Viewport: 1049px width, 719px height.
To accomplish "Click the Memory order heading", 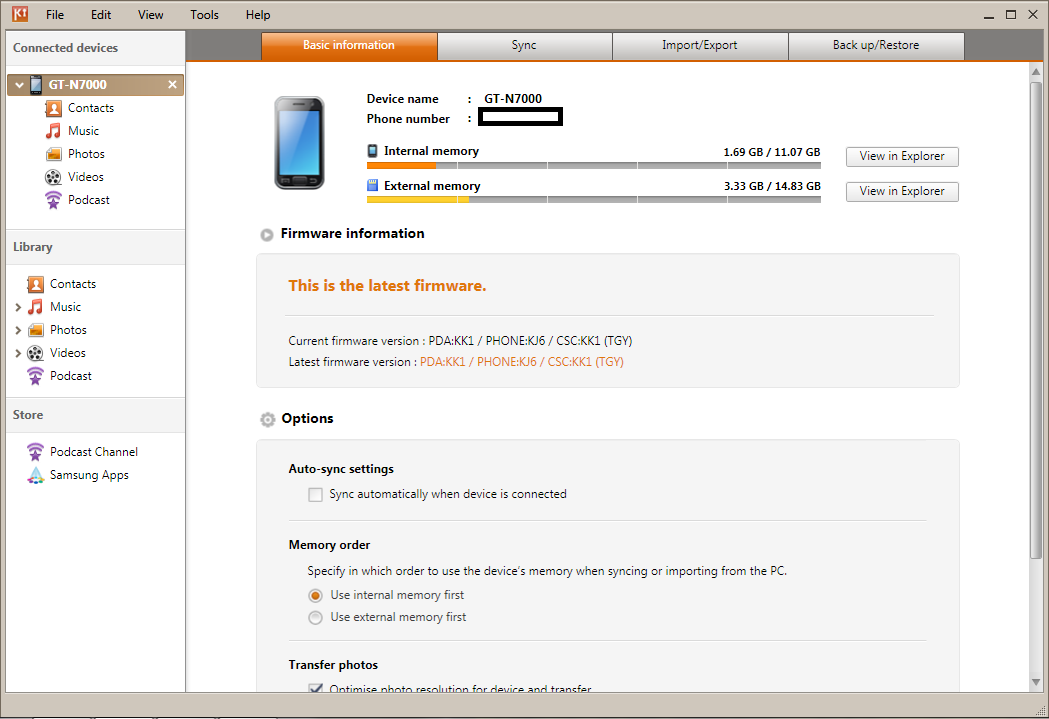I will click(329, 545).
